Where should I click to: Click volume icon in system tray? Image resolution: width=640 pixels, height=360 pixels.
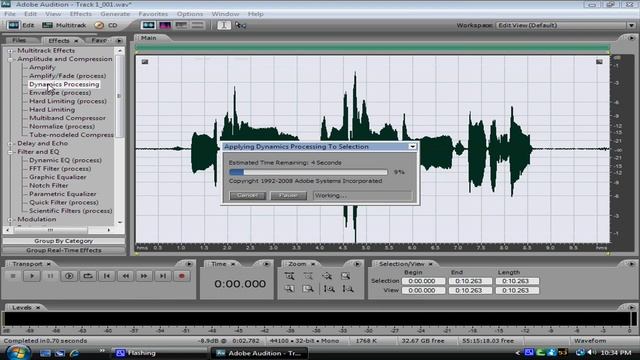pos(591,352)
